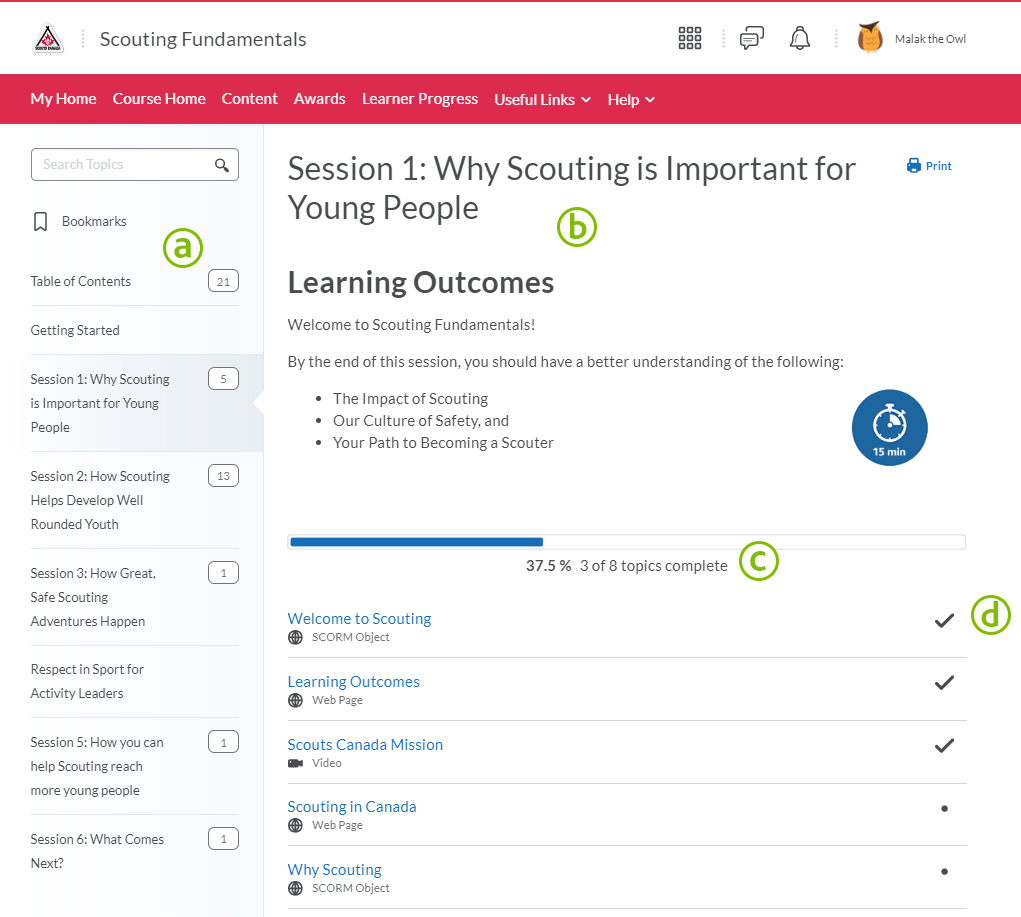Image resolution: width=1021 pixels, height=917 pixels.
Task: Open the notifications bell icon
Action: pos(799,39)
